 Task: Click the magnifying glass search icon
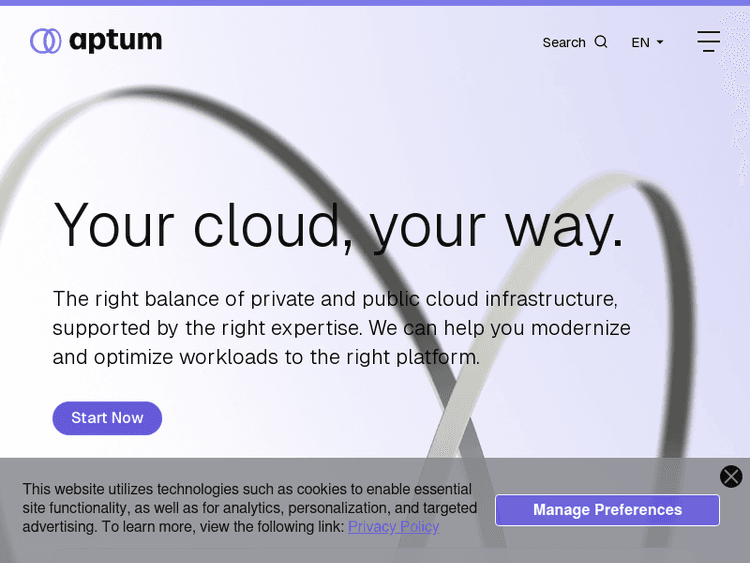click(x=601, y=42)
